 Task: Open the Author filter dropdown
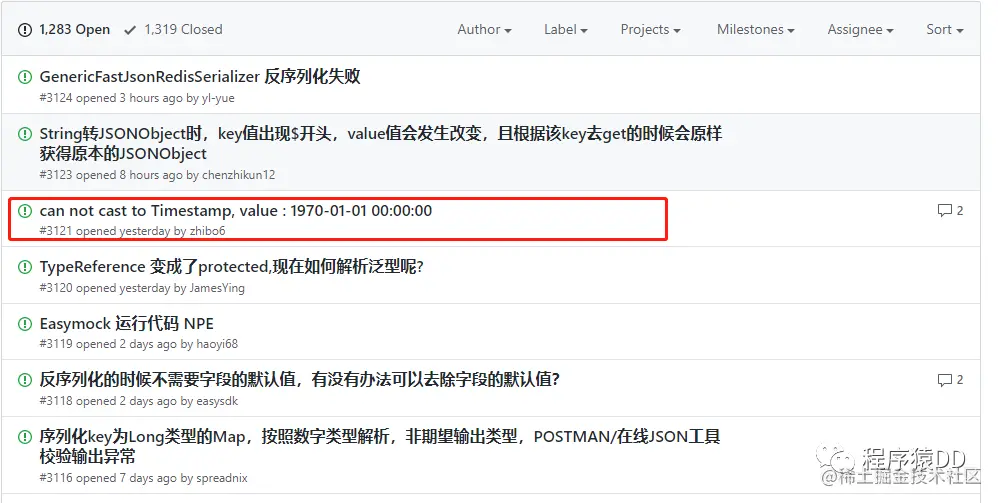coord(484,30)
